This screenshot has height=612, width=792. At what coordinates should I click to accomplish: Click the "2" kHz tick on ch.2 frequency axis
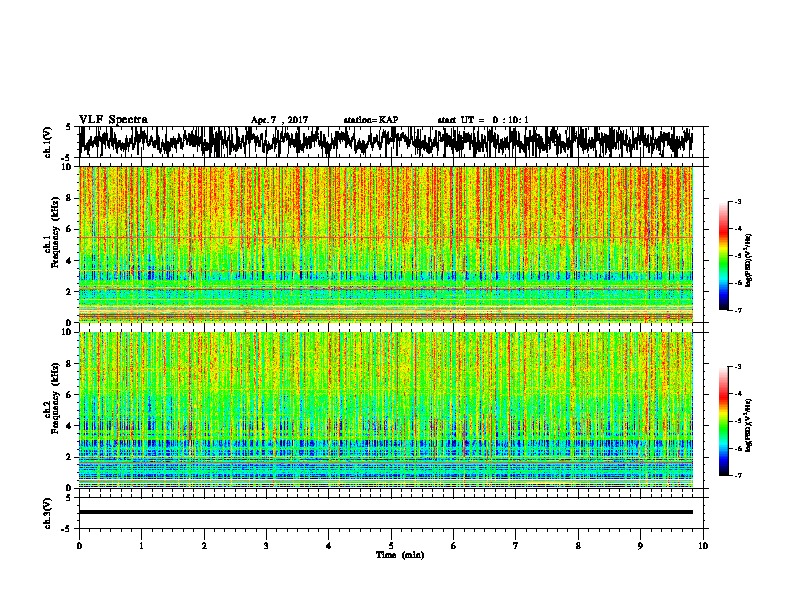pos(70,457)
